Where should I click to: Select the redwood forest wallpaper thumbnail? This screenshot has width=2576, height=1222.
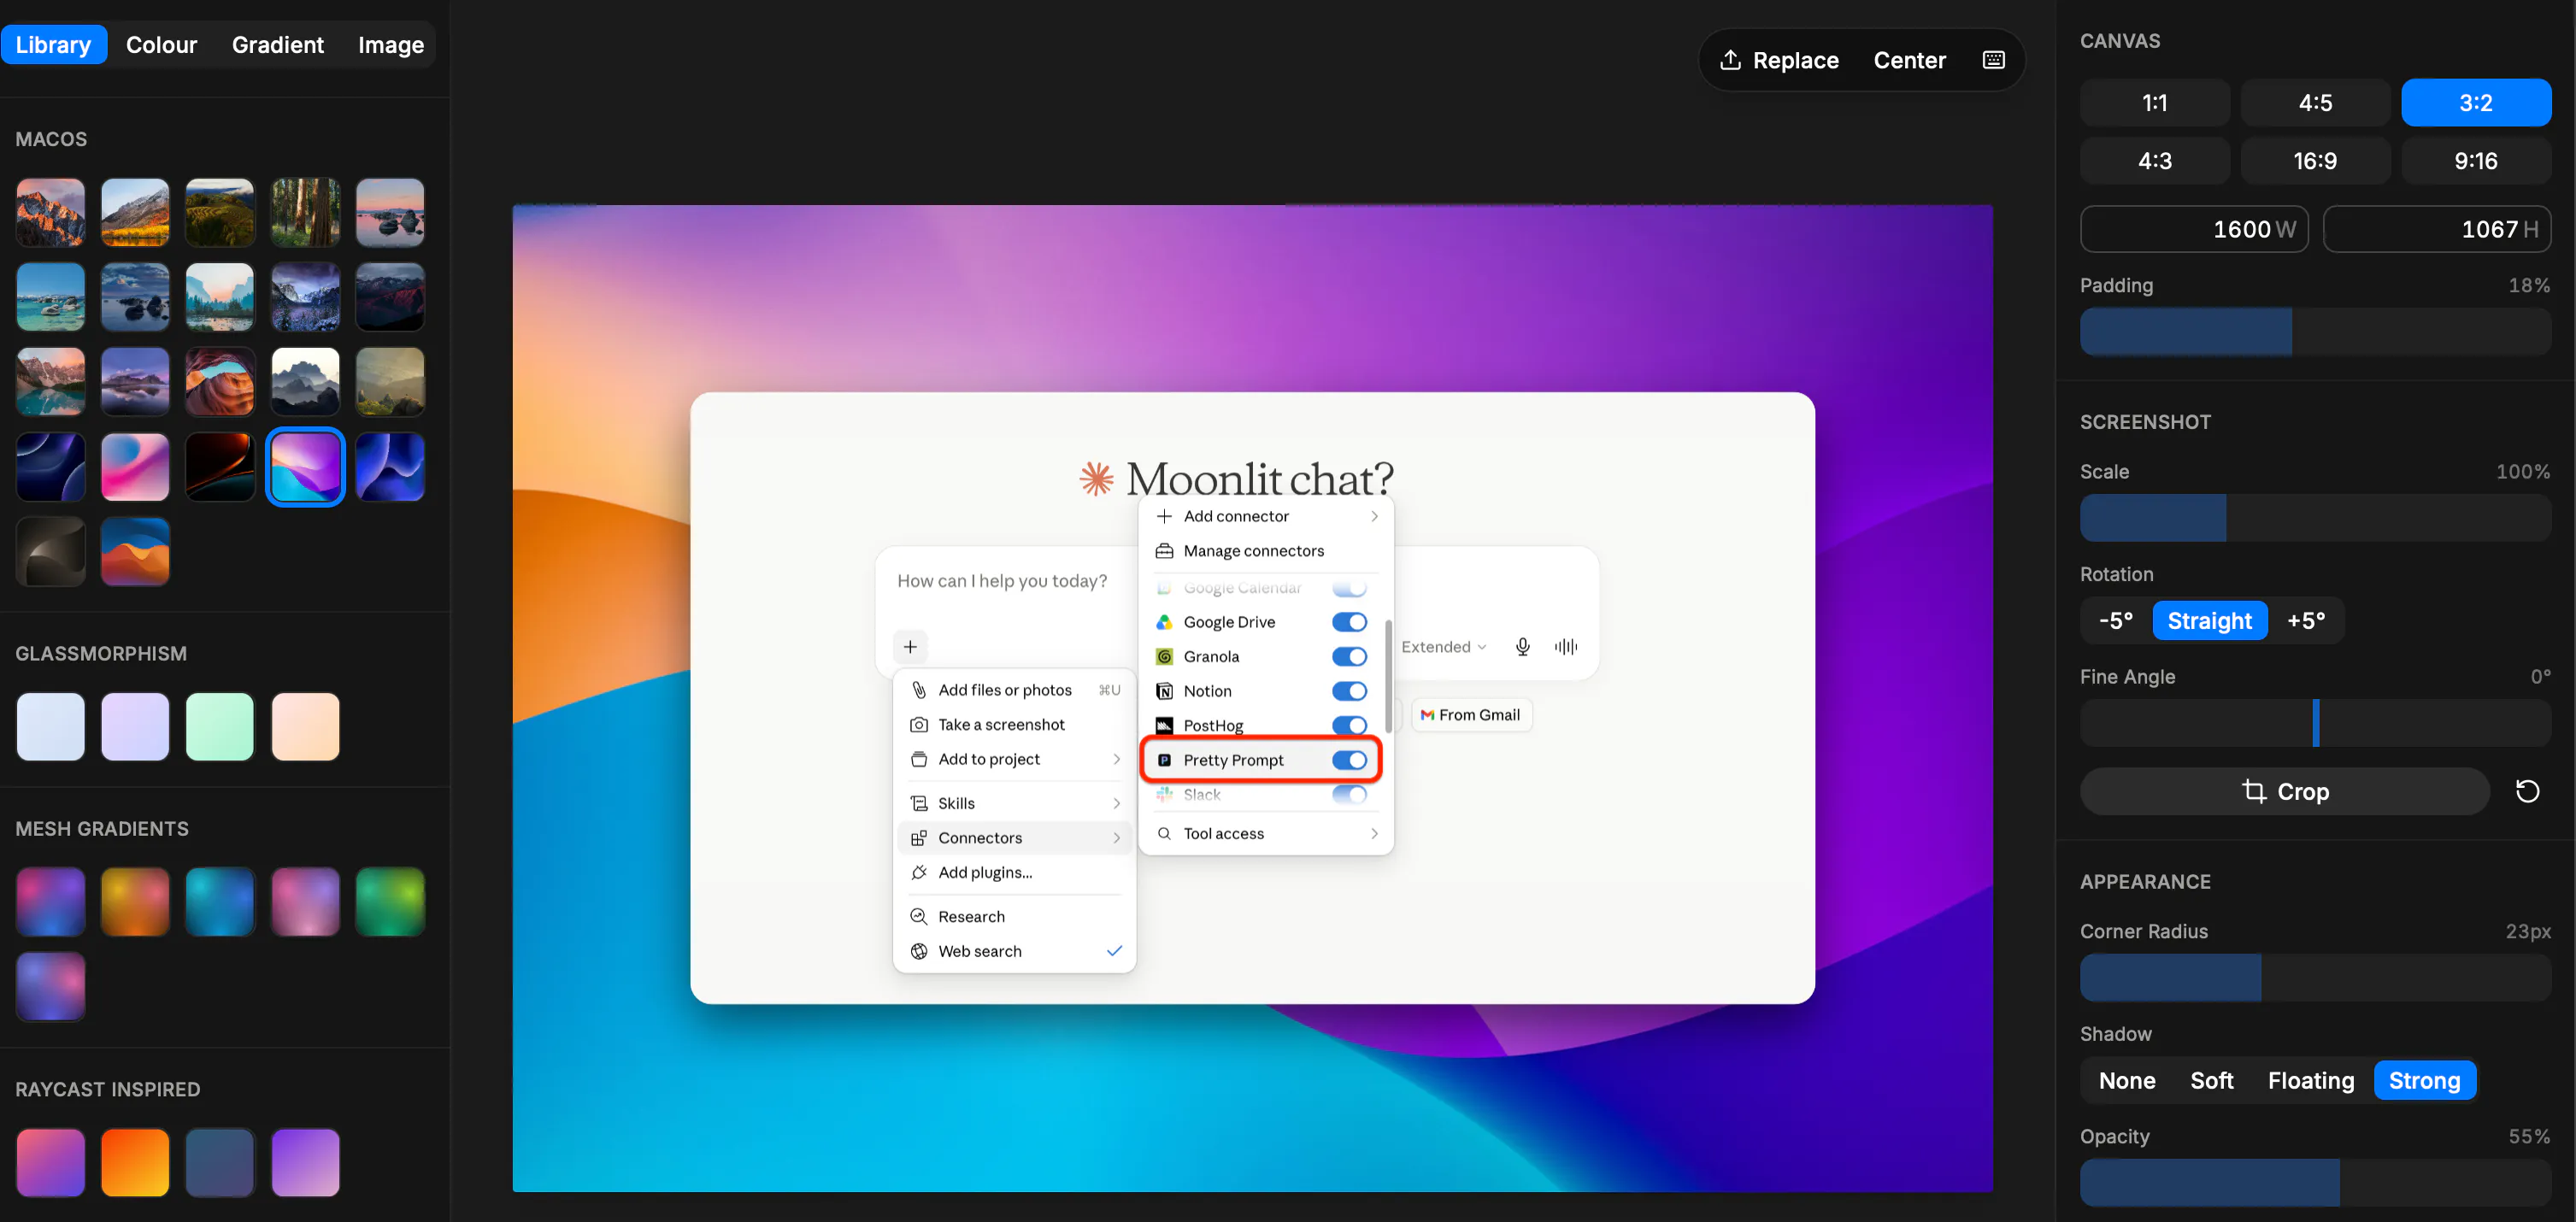coord(305,212)
